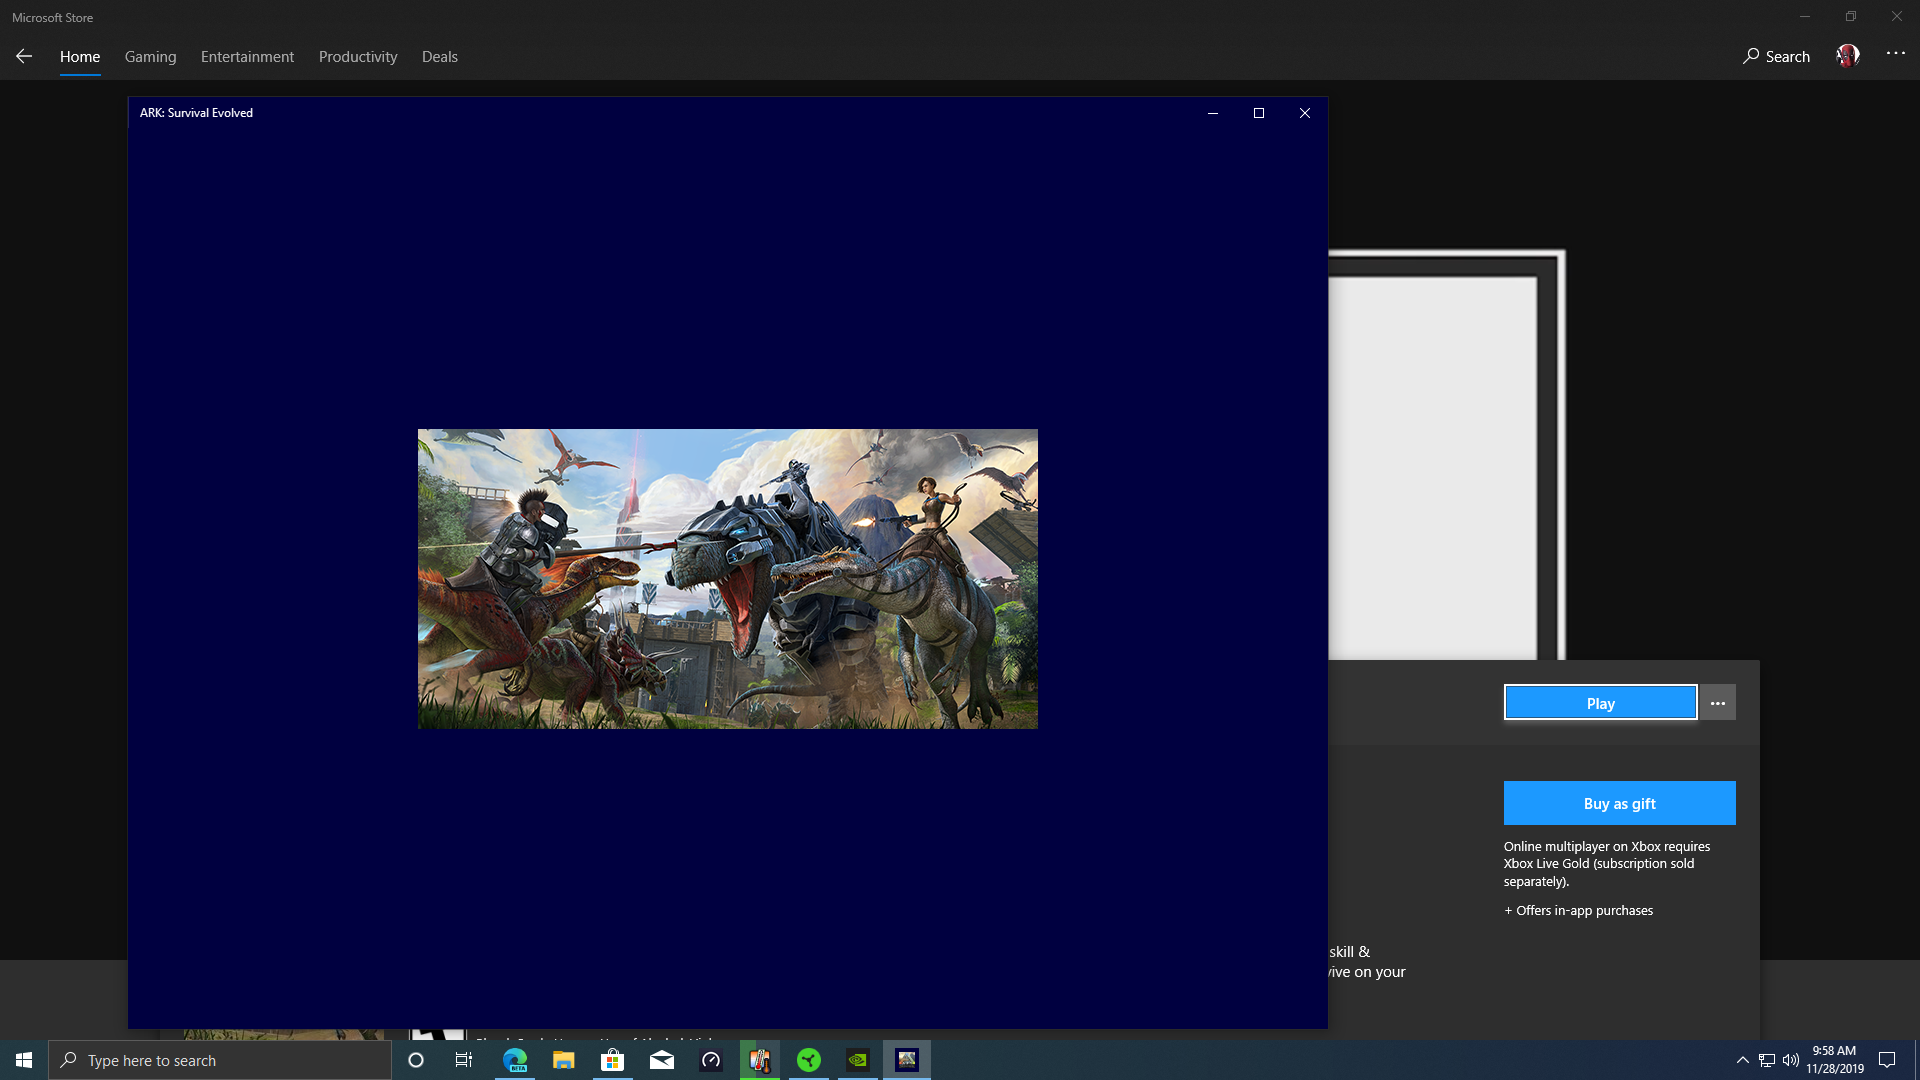Open the Productivity tab
The width and height of the screenshot is (1920, 1080).
[358, 57]
